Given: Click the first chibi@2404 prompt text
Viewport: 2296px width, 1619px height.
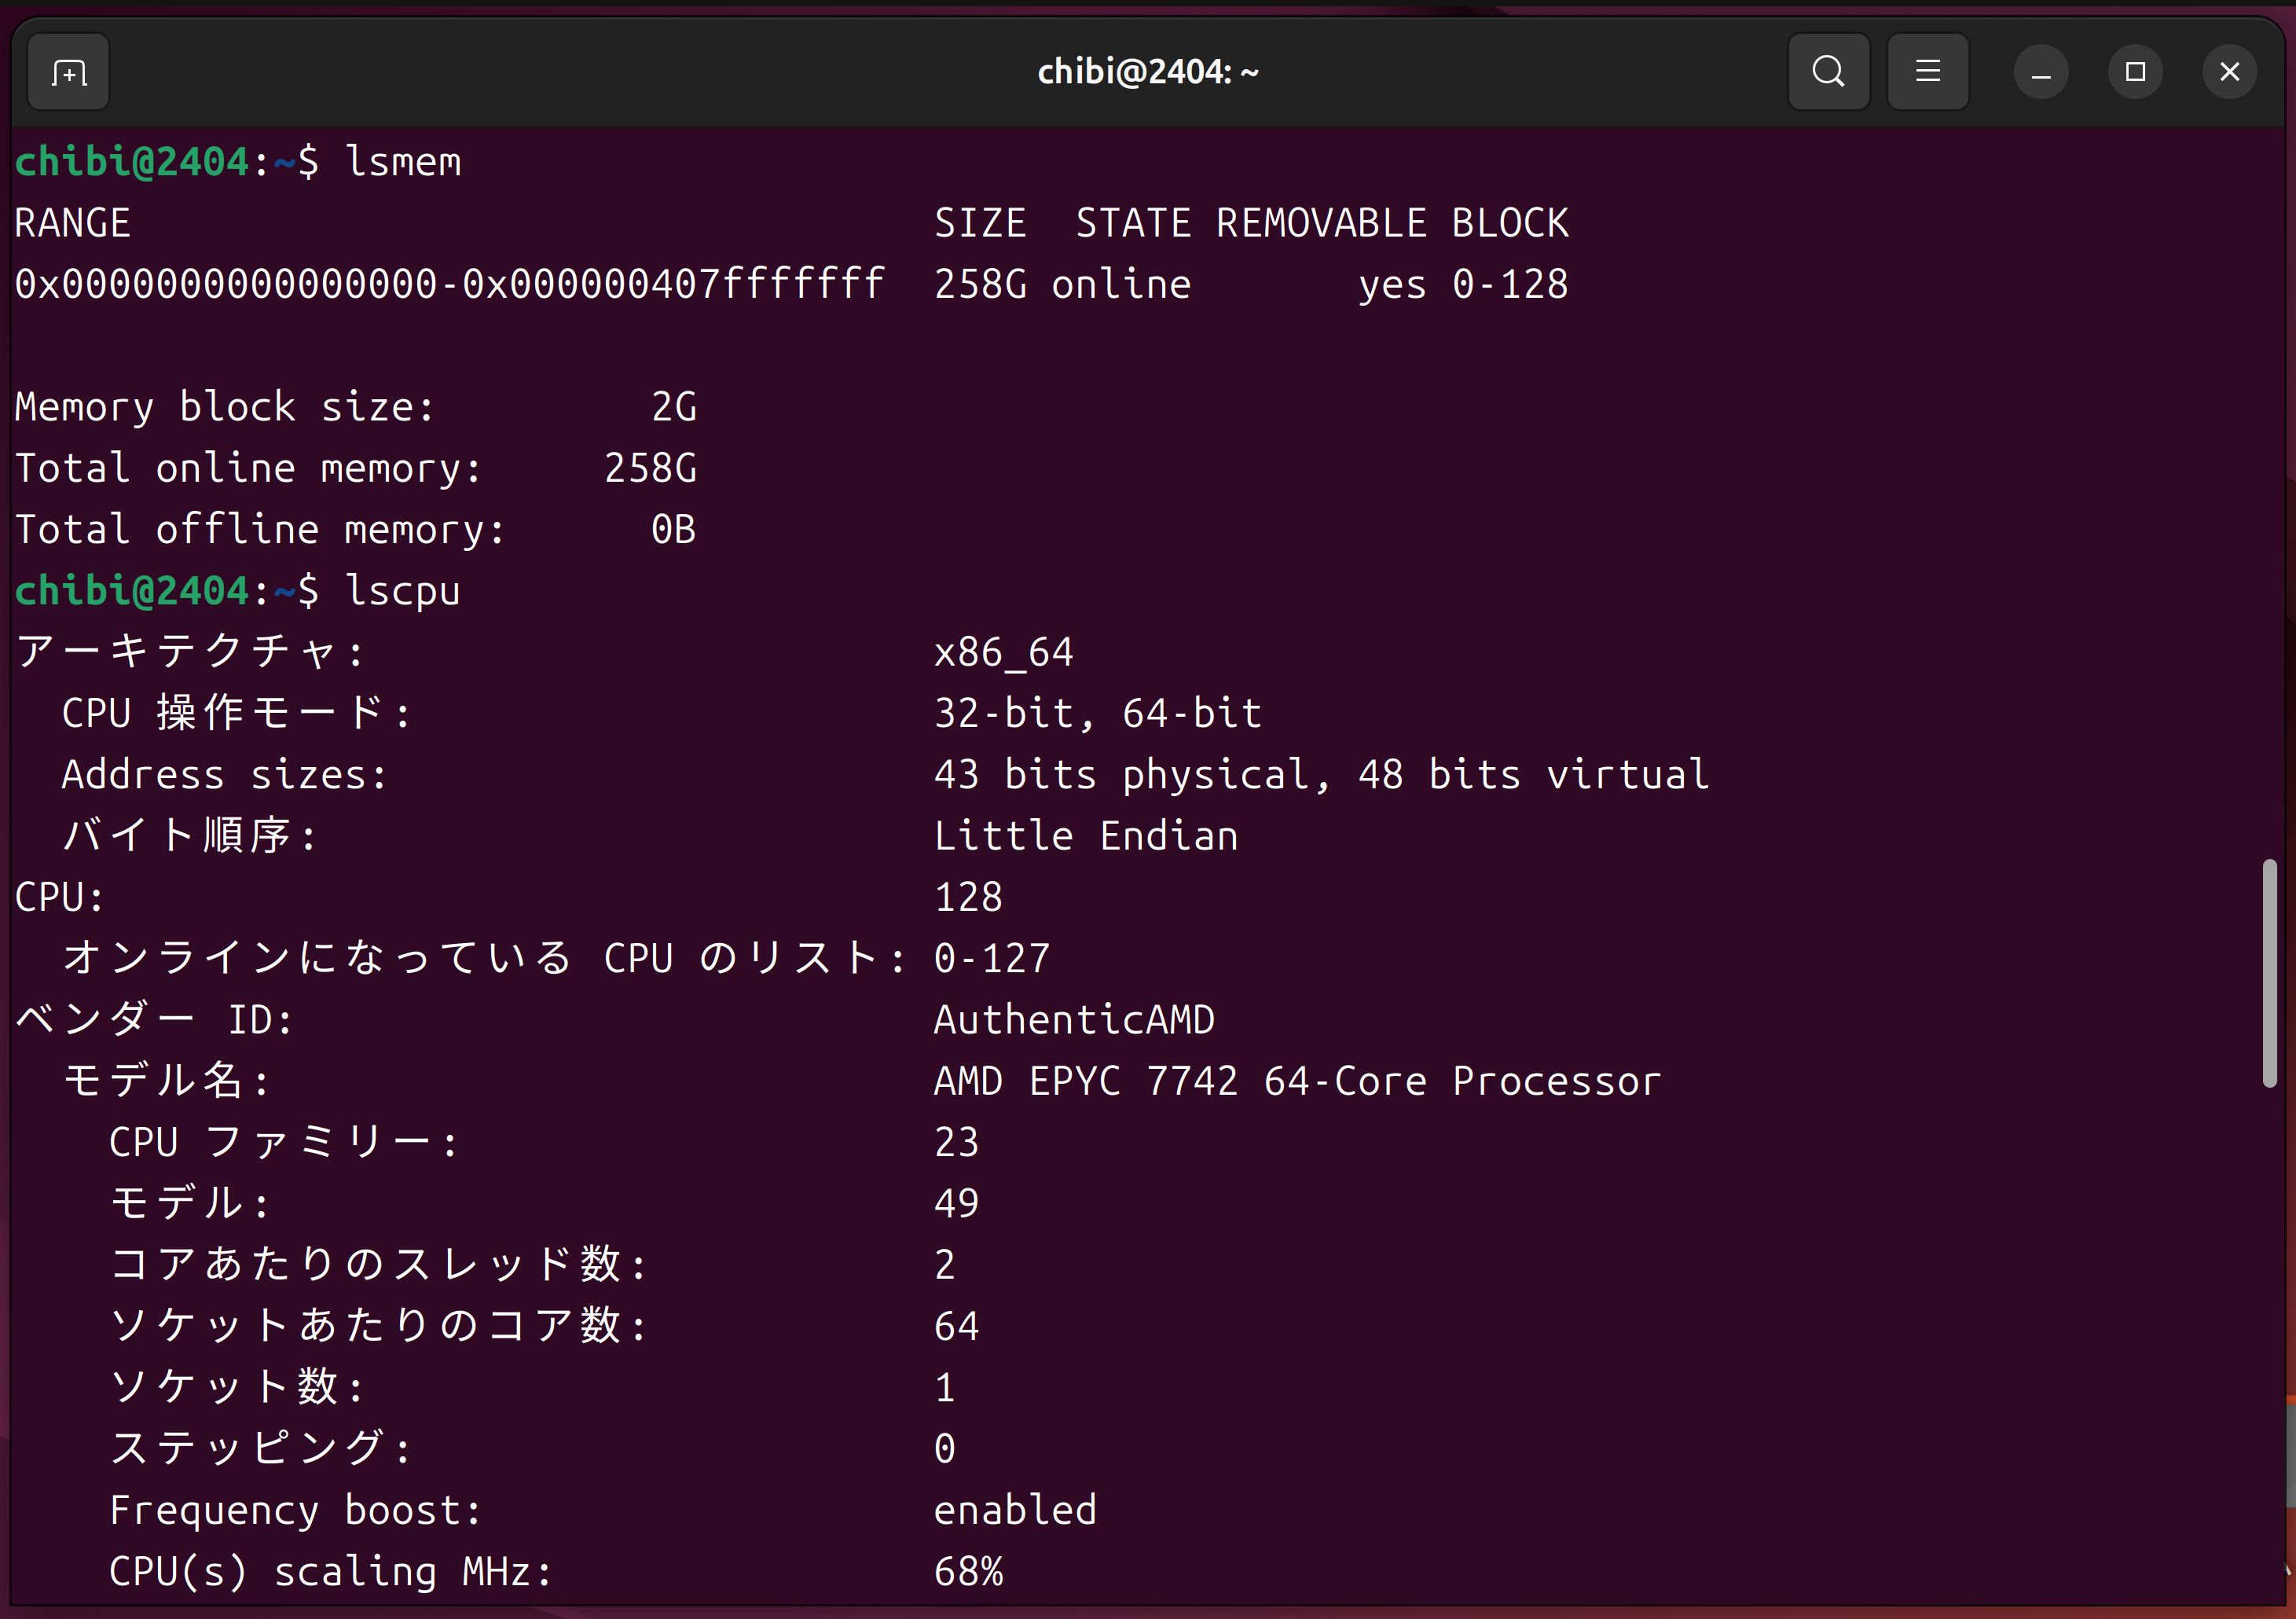Looking at the screenshot, I should coord(131,162).
